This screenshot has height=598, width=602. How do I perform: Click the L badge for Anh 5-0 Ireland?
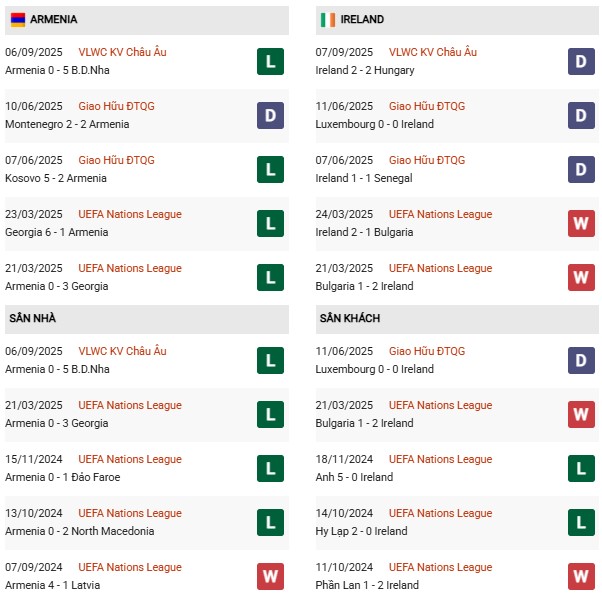[x=581, y=469]
